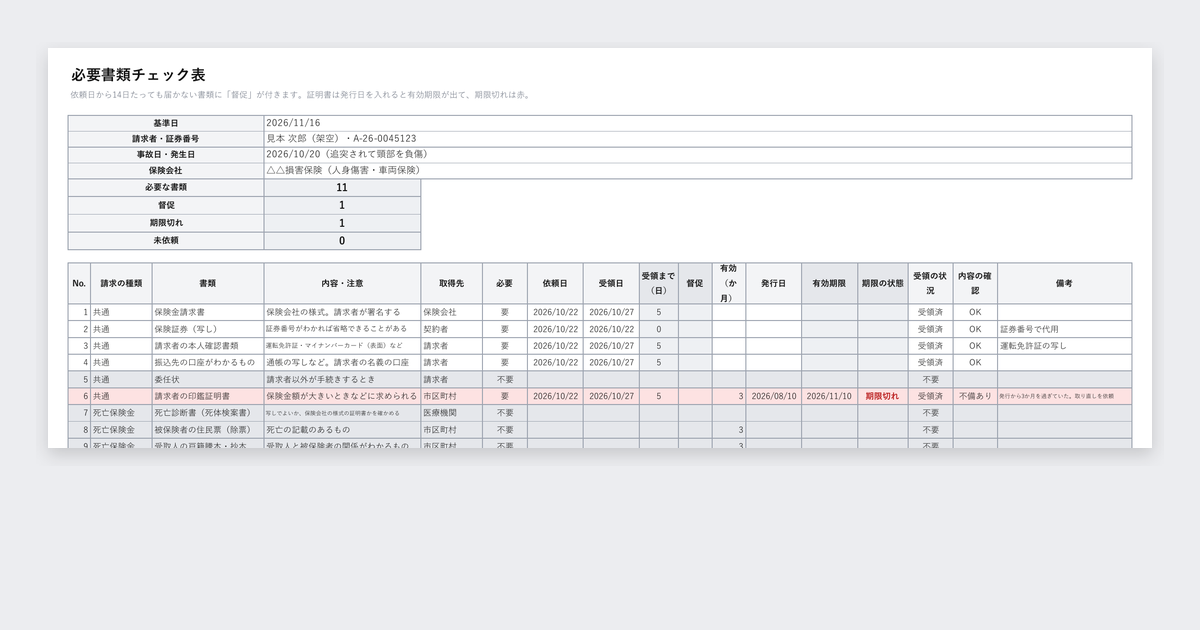The height and width of the screenshot is (630, 1200).
Task: Select the 請求者の本人確認書類 cell
Action: point(208,346)
